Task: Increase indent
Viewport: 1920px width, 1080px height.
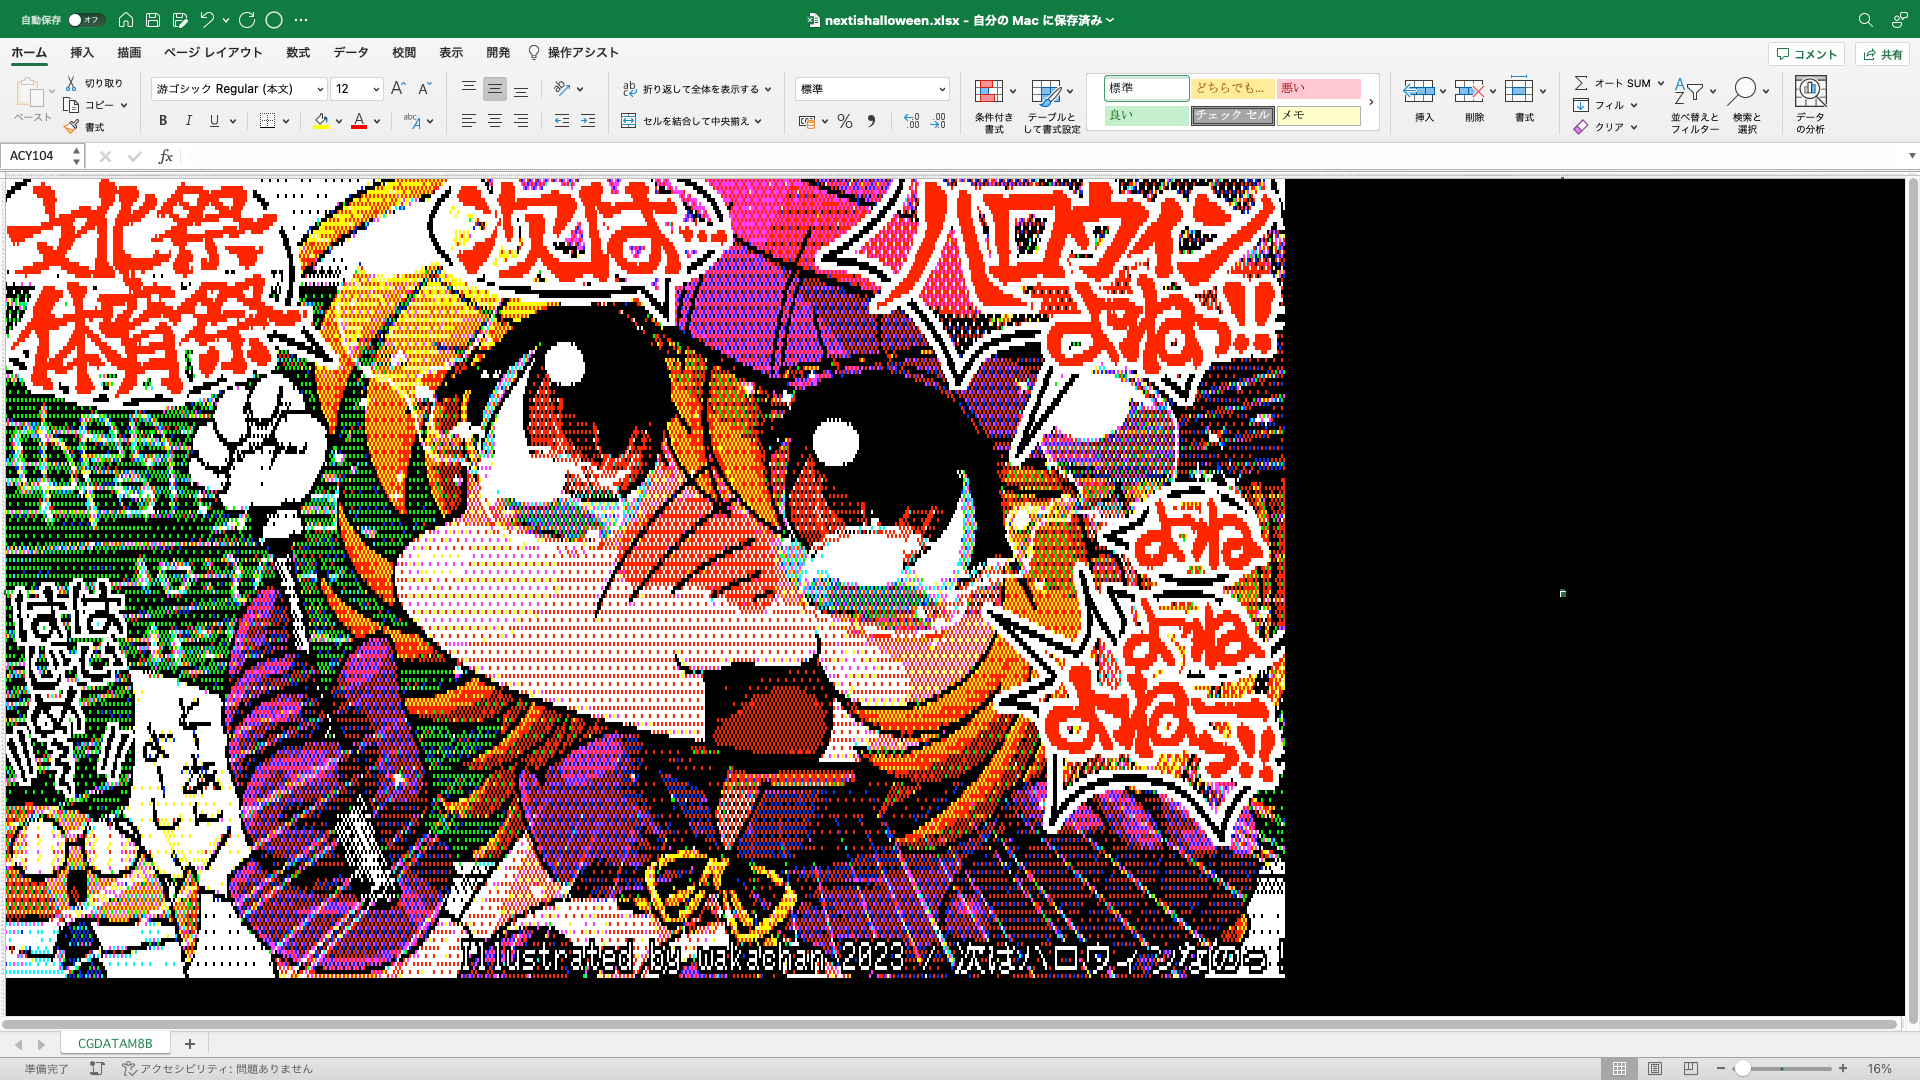Action: point(588,120)
